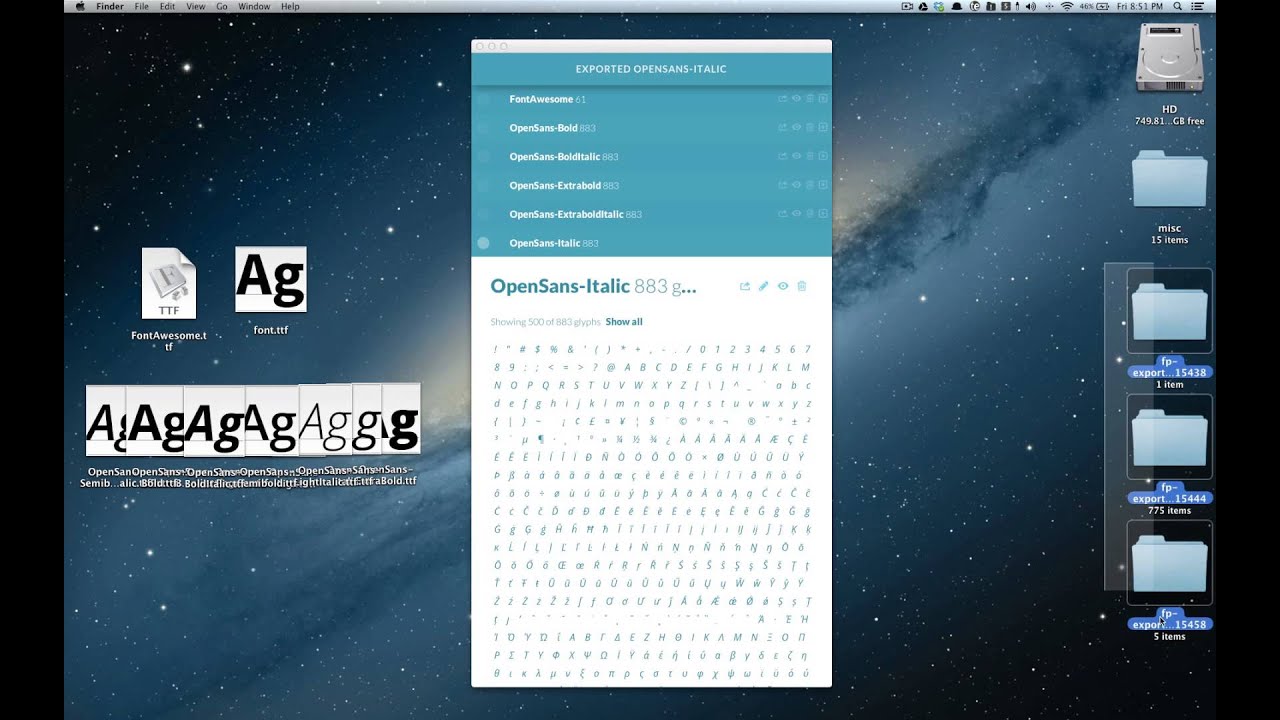Click the @ glyph in the grid
The height and width of the screenshot is (720, 1280).
(611, 367)
